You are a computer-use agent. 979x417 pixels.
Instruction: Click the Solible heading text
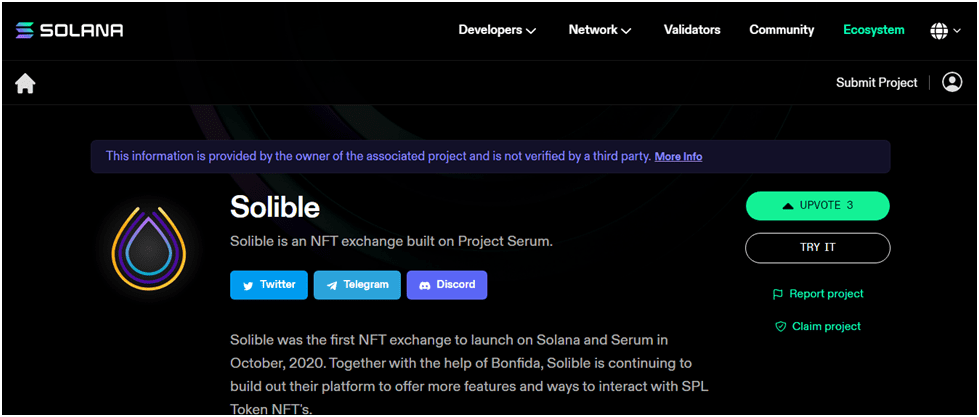click(275, 207)
